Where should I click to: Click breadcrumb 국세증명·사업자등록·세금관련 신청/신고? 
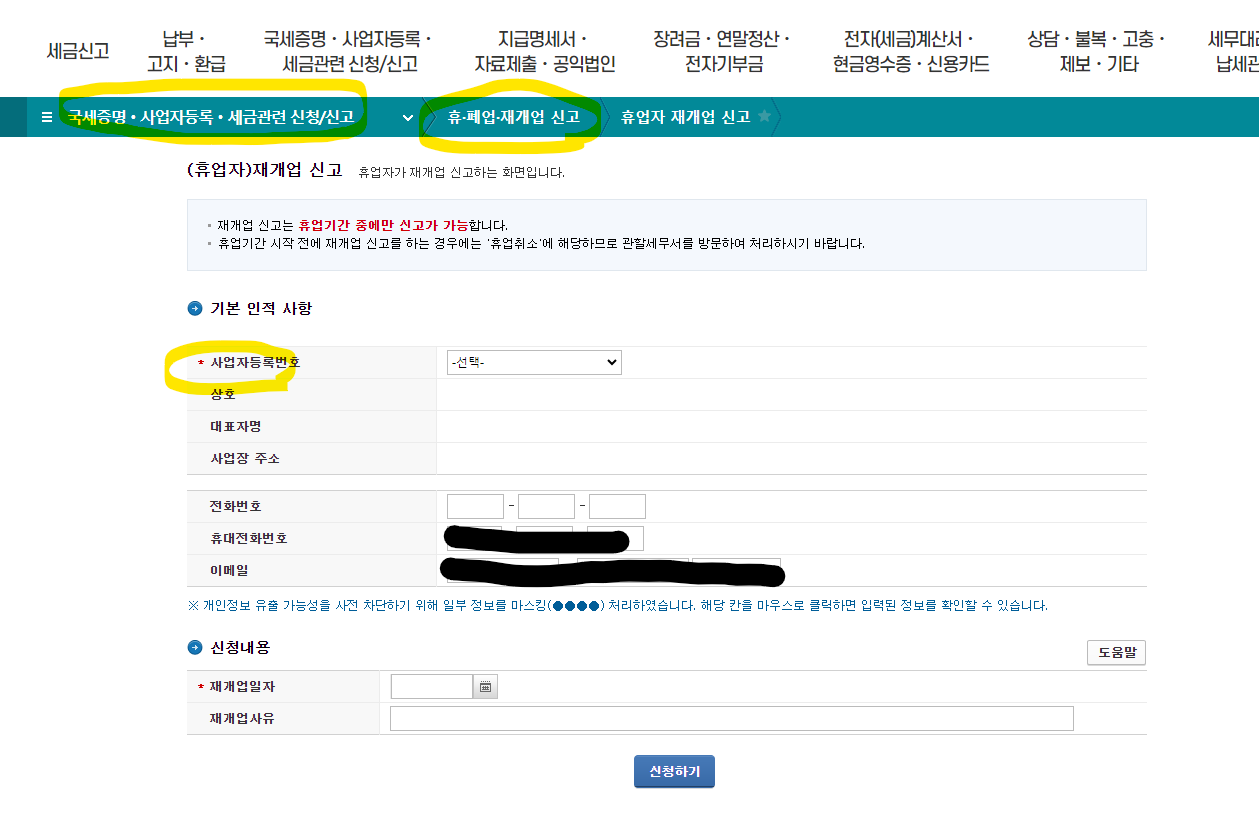tap(211, 117)
